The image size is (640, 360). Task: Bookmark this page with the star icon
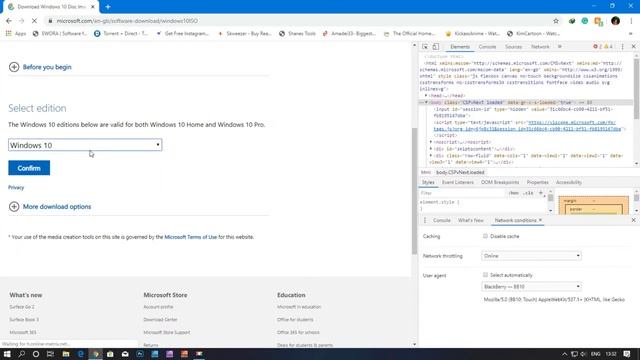click(556, 21)
